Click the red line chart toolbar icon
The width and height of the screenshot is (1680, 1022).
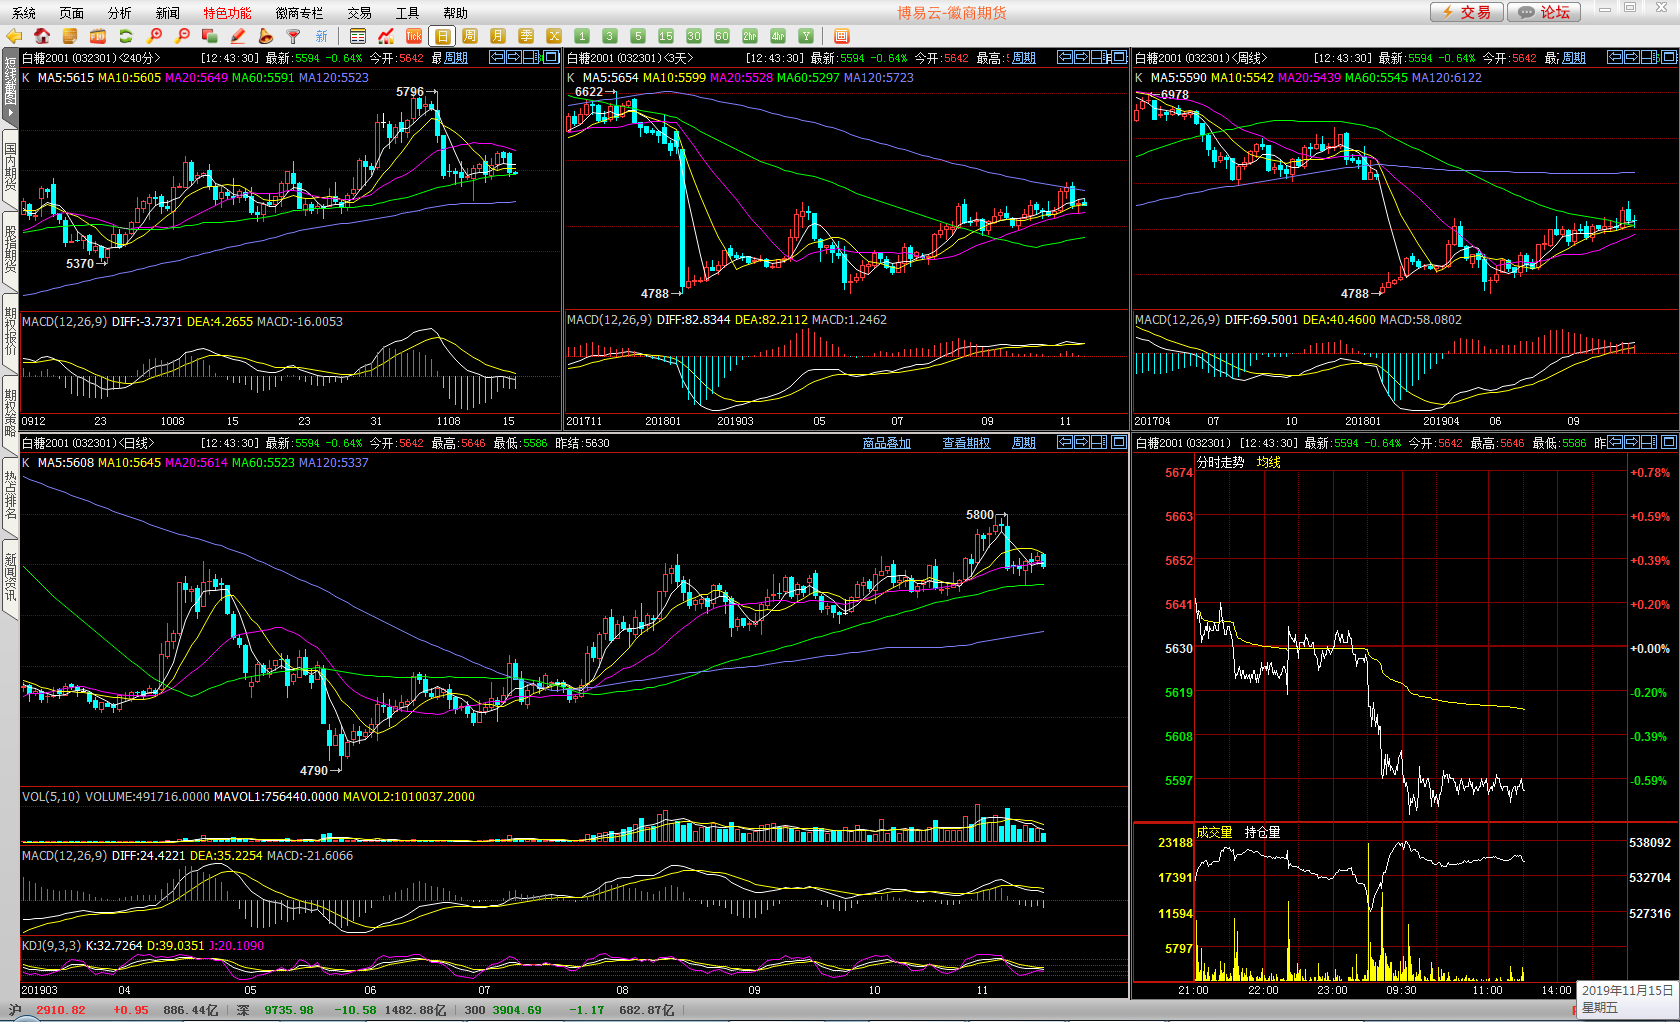coord(386,36)
